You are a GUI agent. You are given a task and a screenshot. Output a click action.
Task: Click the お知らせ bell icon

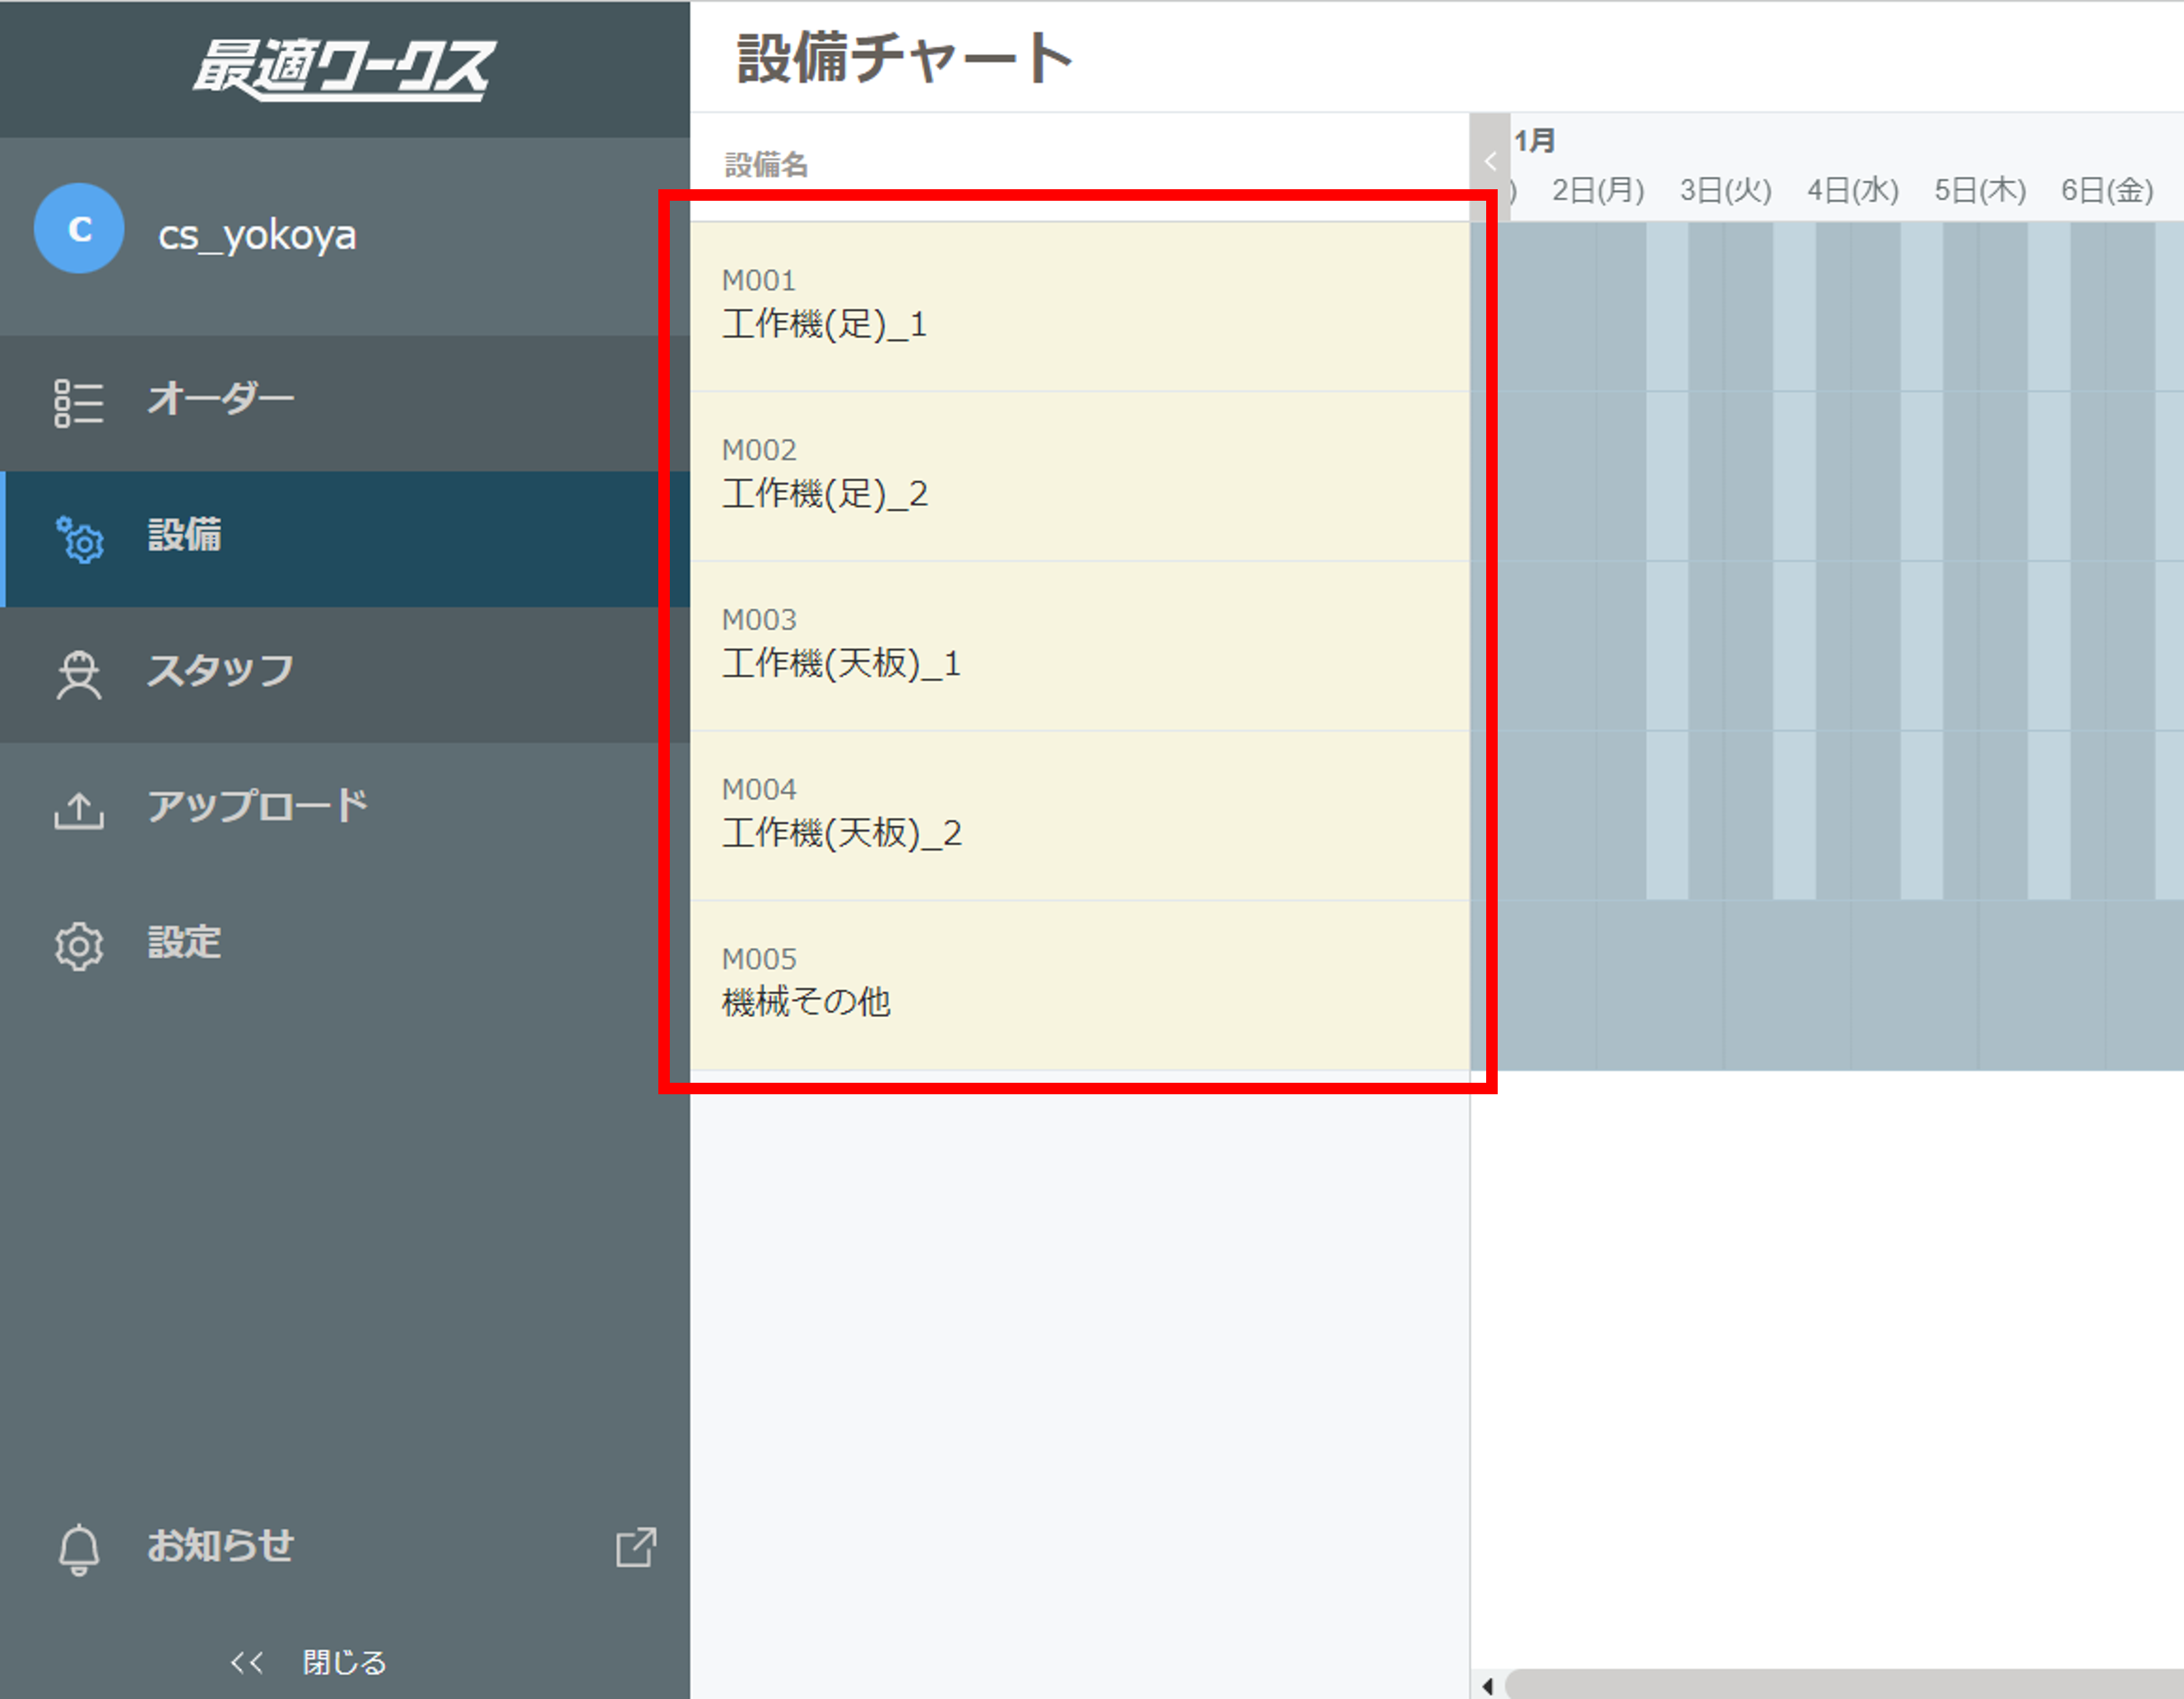[x=78, y=1549]
